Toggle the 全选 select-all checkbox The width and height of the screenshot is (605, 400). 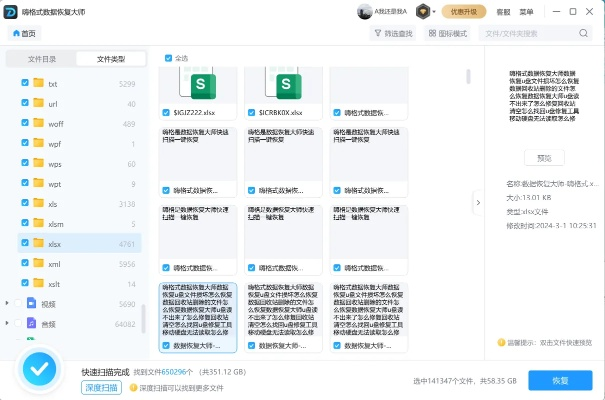[167, 58]
